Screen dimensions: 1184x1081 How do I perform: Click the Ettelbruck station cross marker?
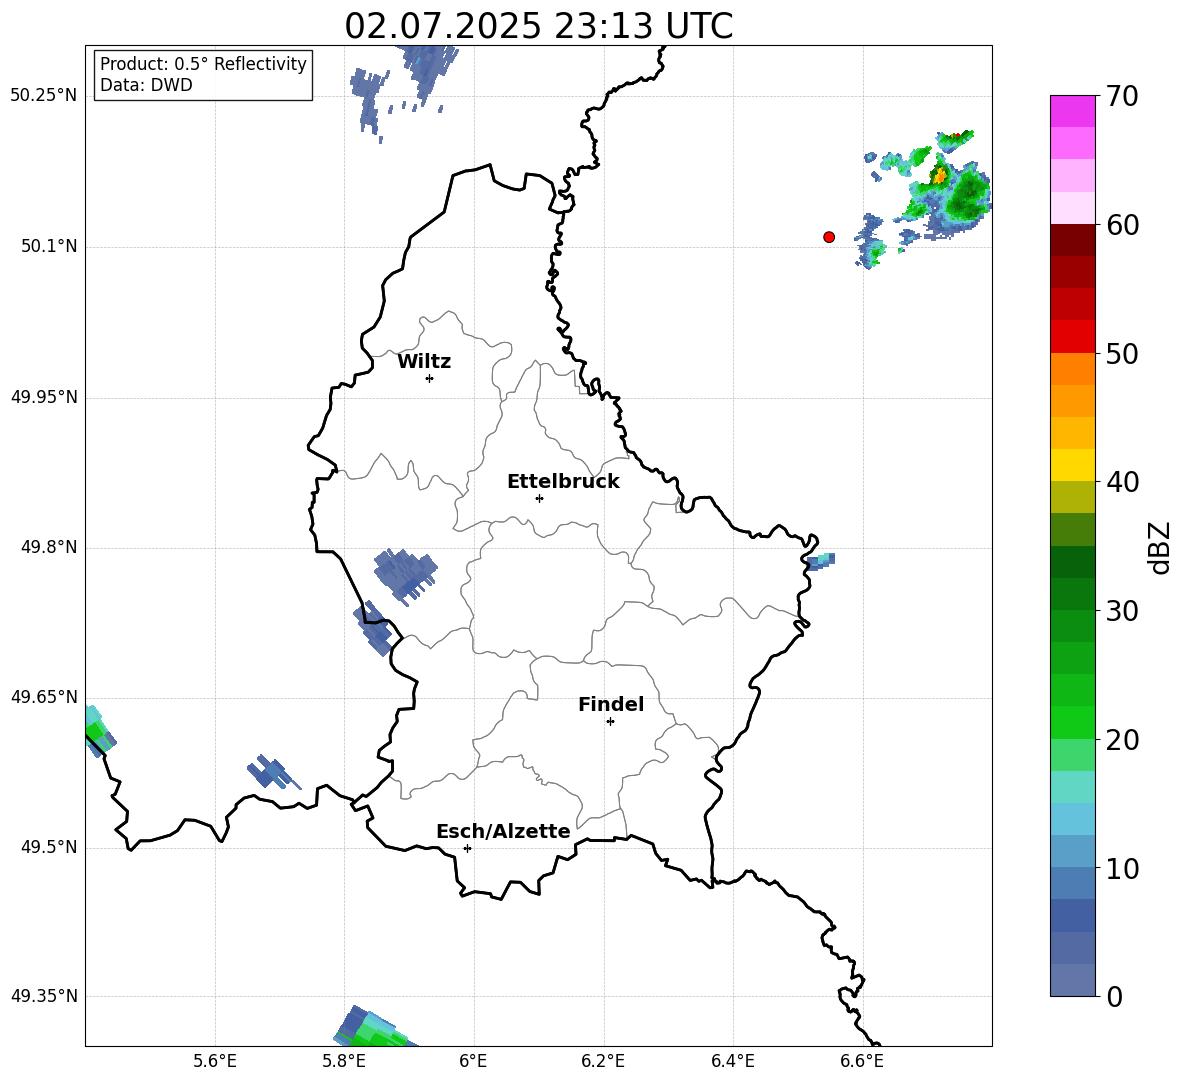pyautogui.click(x=539, y=498)
